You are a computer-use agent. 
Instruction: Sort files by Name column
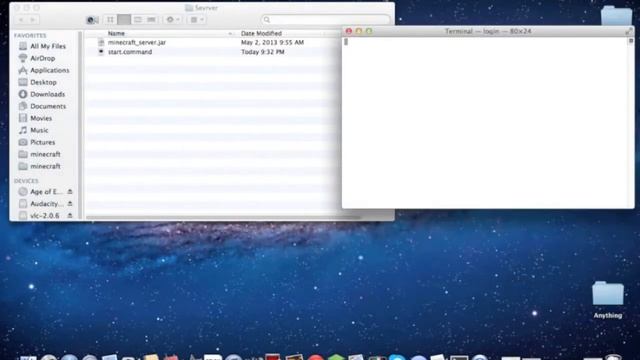pos(116,33)
